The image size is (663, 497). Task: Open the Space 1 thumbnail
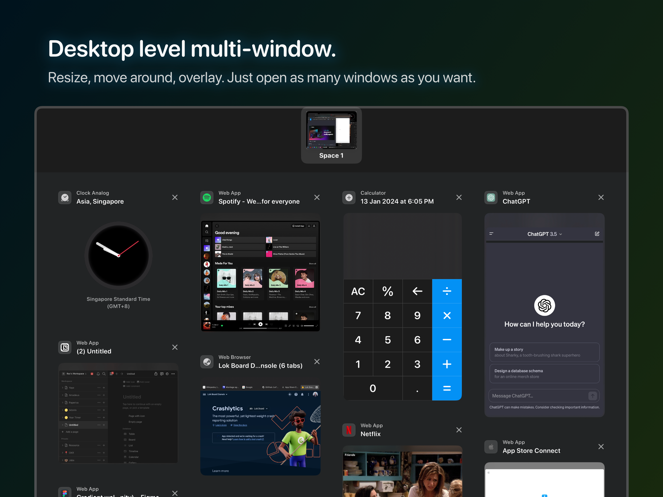pyautogui.click(x=331, y=135)
